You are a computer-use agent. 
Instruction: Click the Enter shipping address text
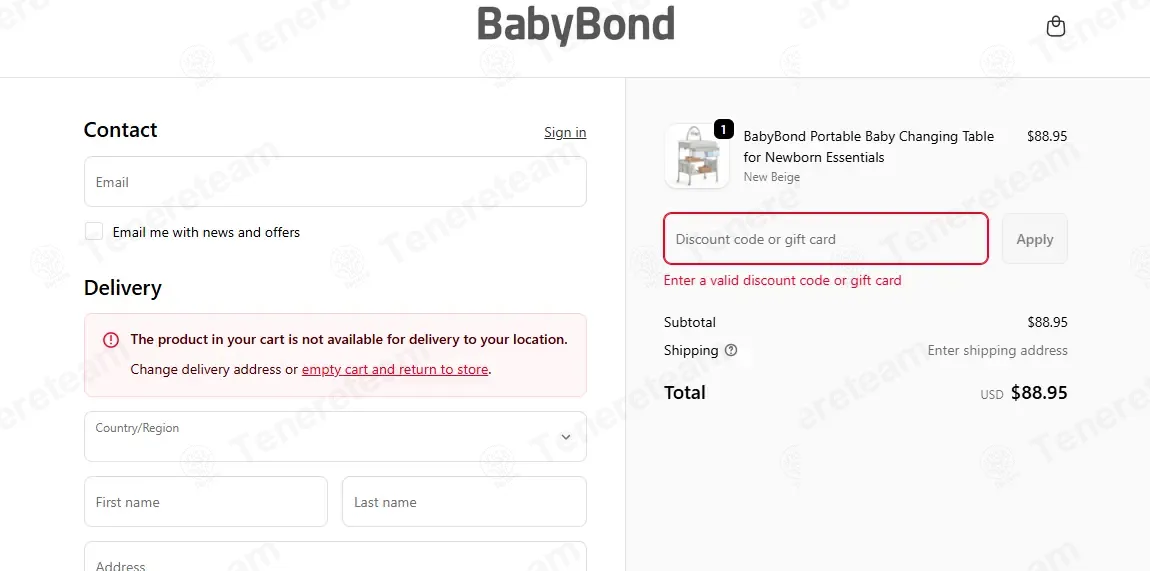click(x=997, y=350)
